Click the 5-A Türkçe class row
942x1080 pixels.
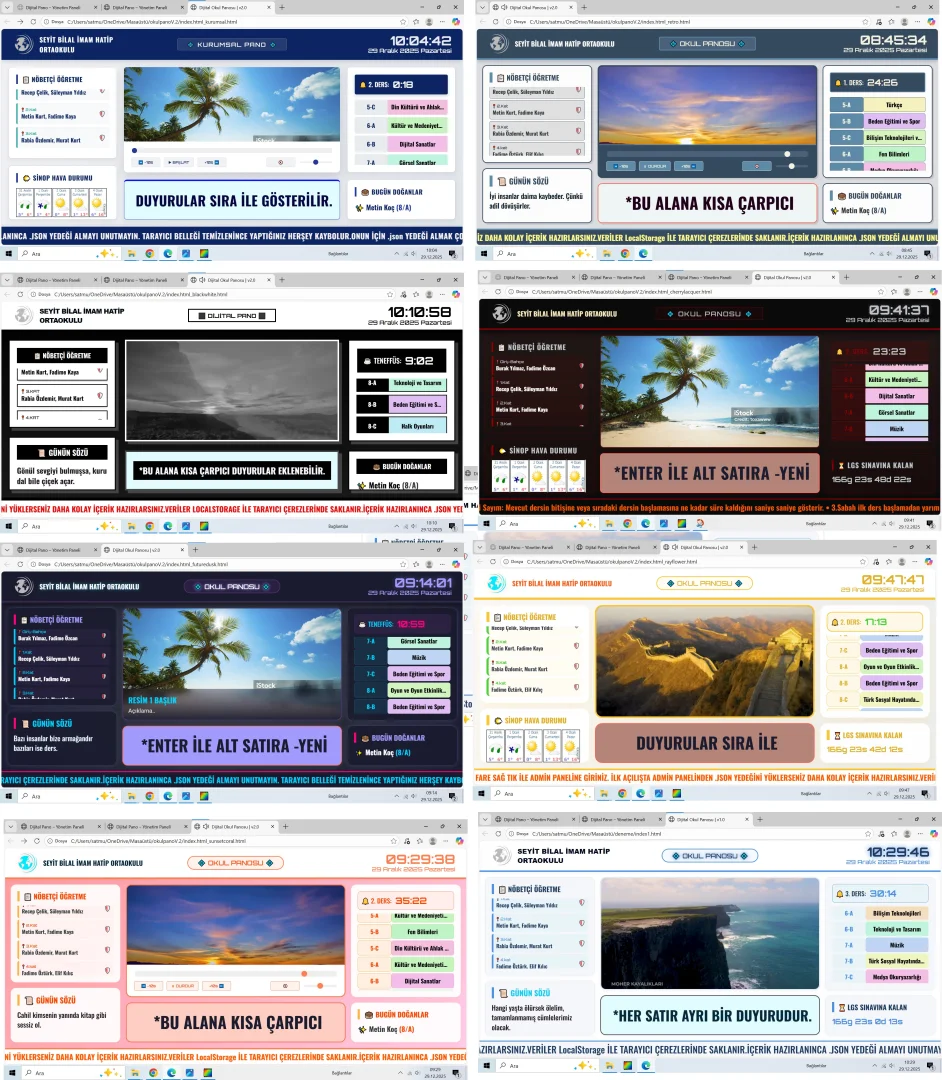point(877,104)
